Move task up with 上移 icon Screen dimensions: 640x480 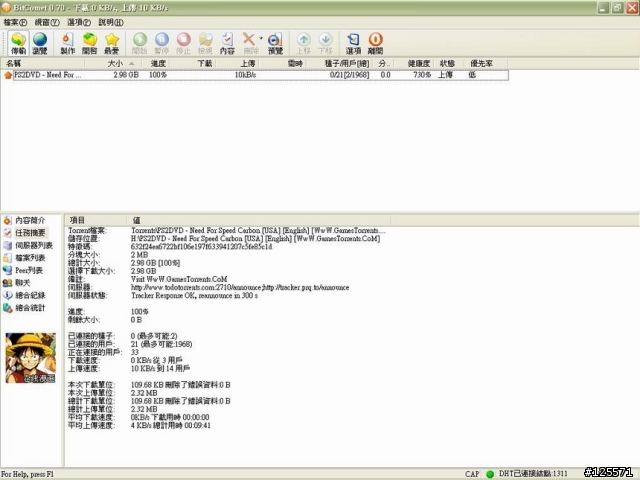[x=303, y=43]
